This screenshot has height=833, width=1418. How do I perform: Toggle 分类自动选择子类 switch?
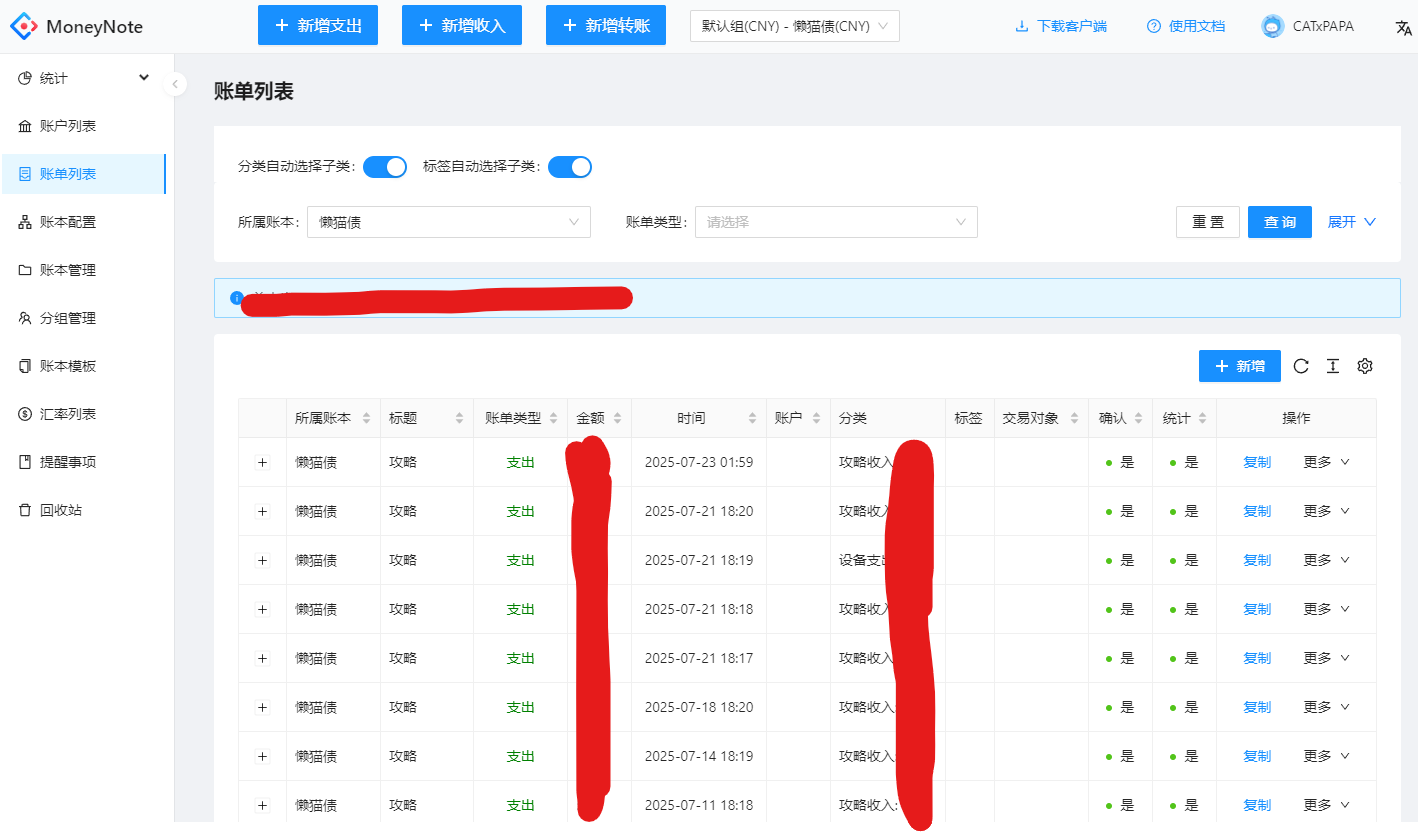(x=385, y=167)
